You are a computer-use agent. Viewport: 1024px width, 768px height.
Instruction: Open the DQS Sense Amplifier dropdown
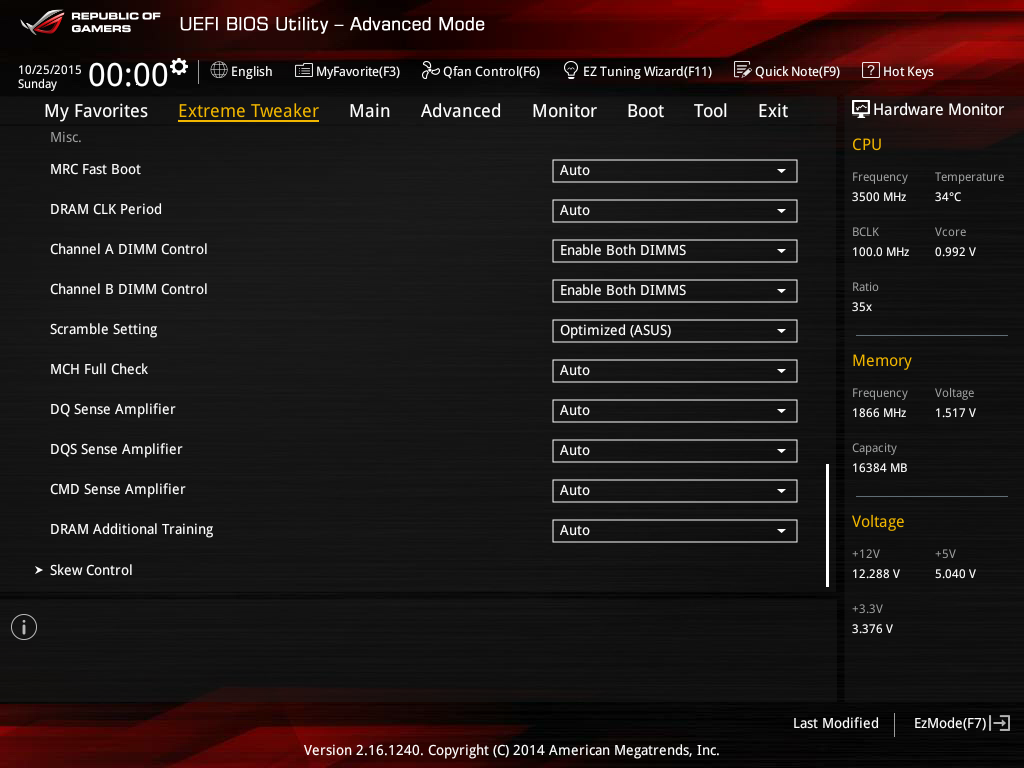(x=675, y=451)
